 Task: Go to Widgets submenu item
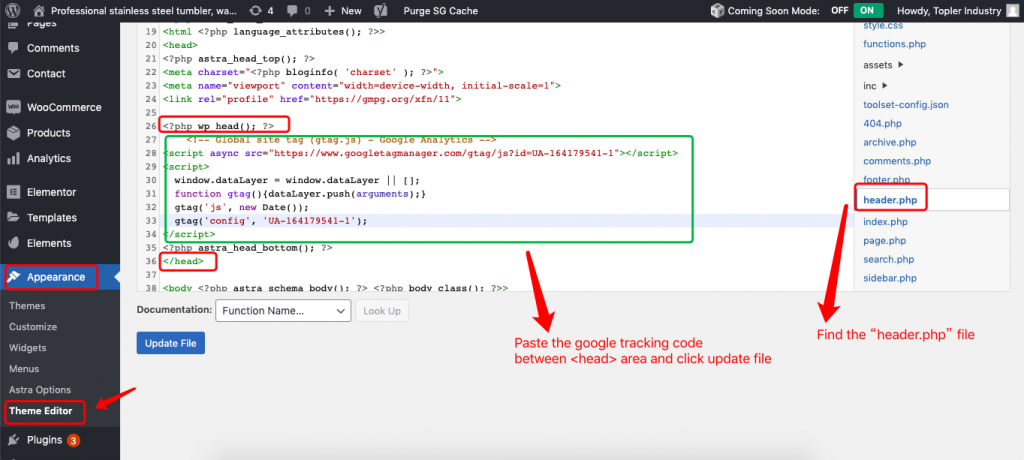click(28, 348)
